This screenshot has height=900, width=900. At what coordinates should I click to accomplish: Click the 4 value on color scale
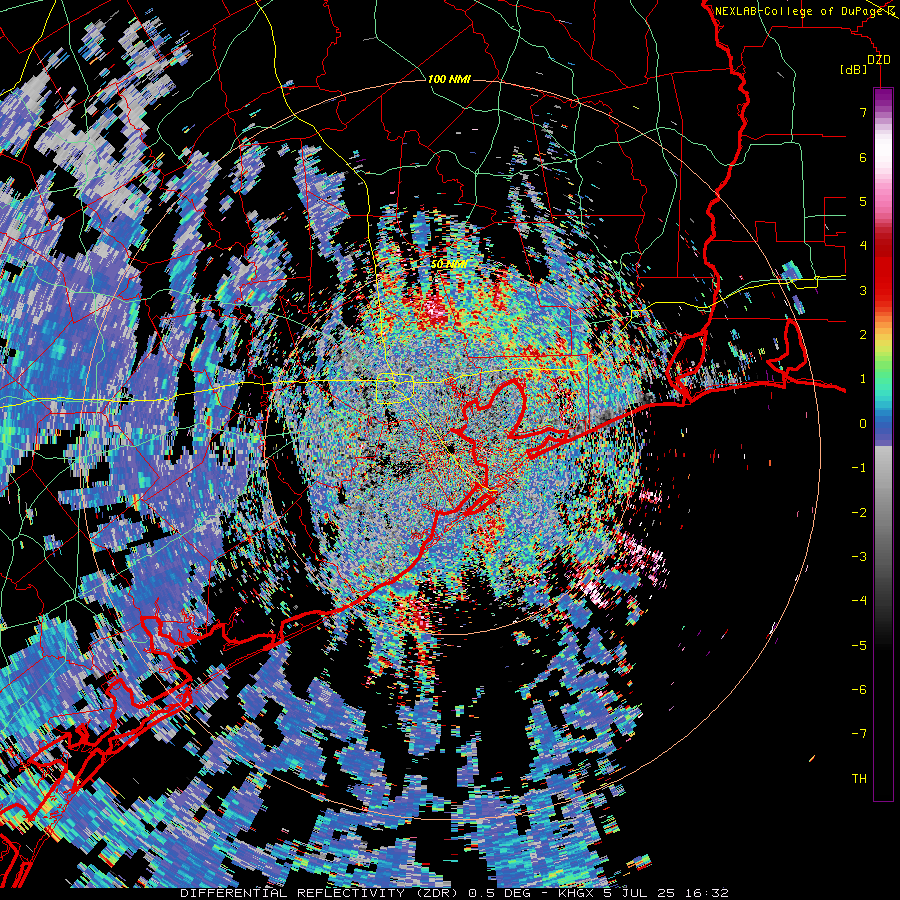point(863,246)
